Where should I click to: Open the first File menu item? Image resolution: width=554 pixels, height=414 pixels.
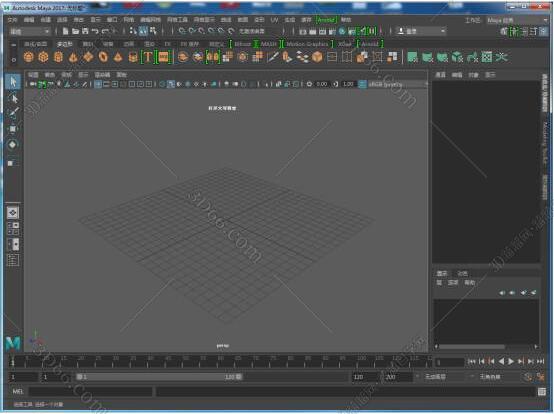[12, 20]
